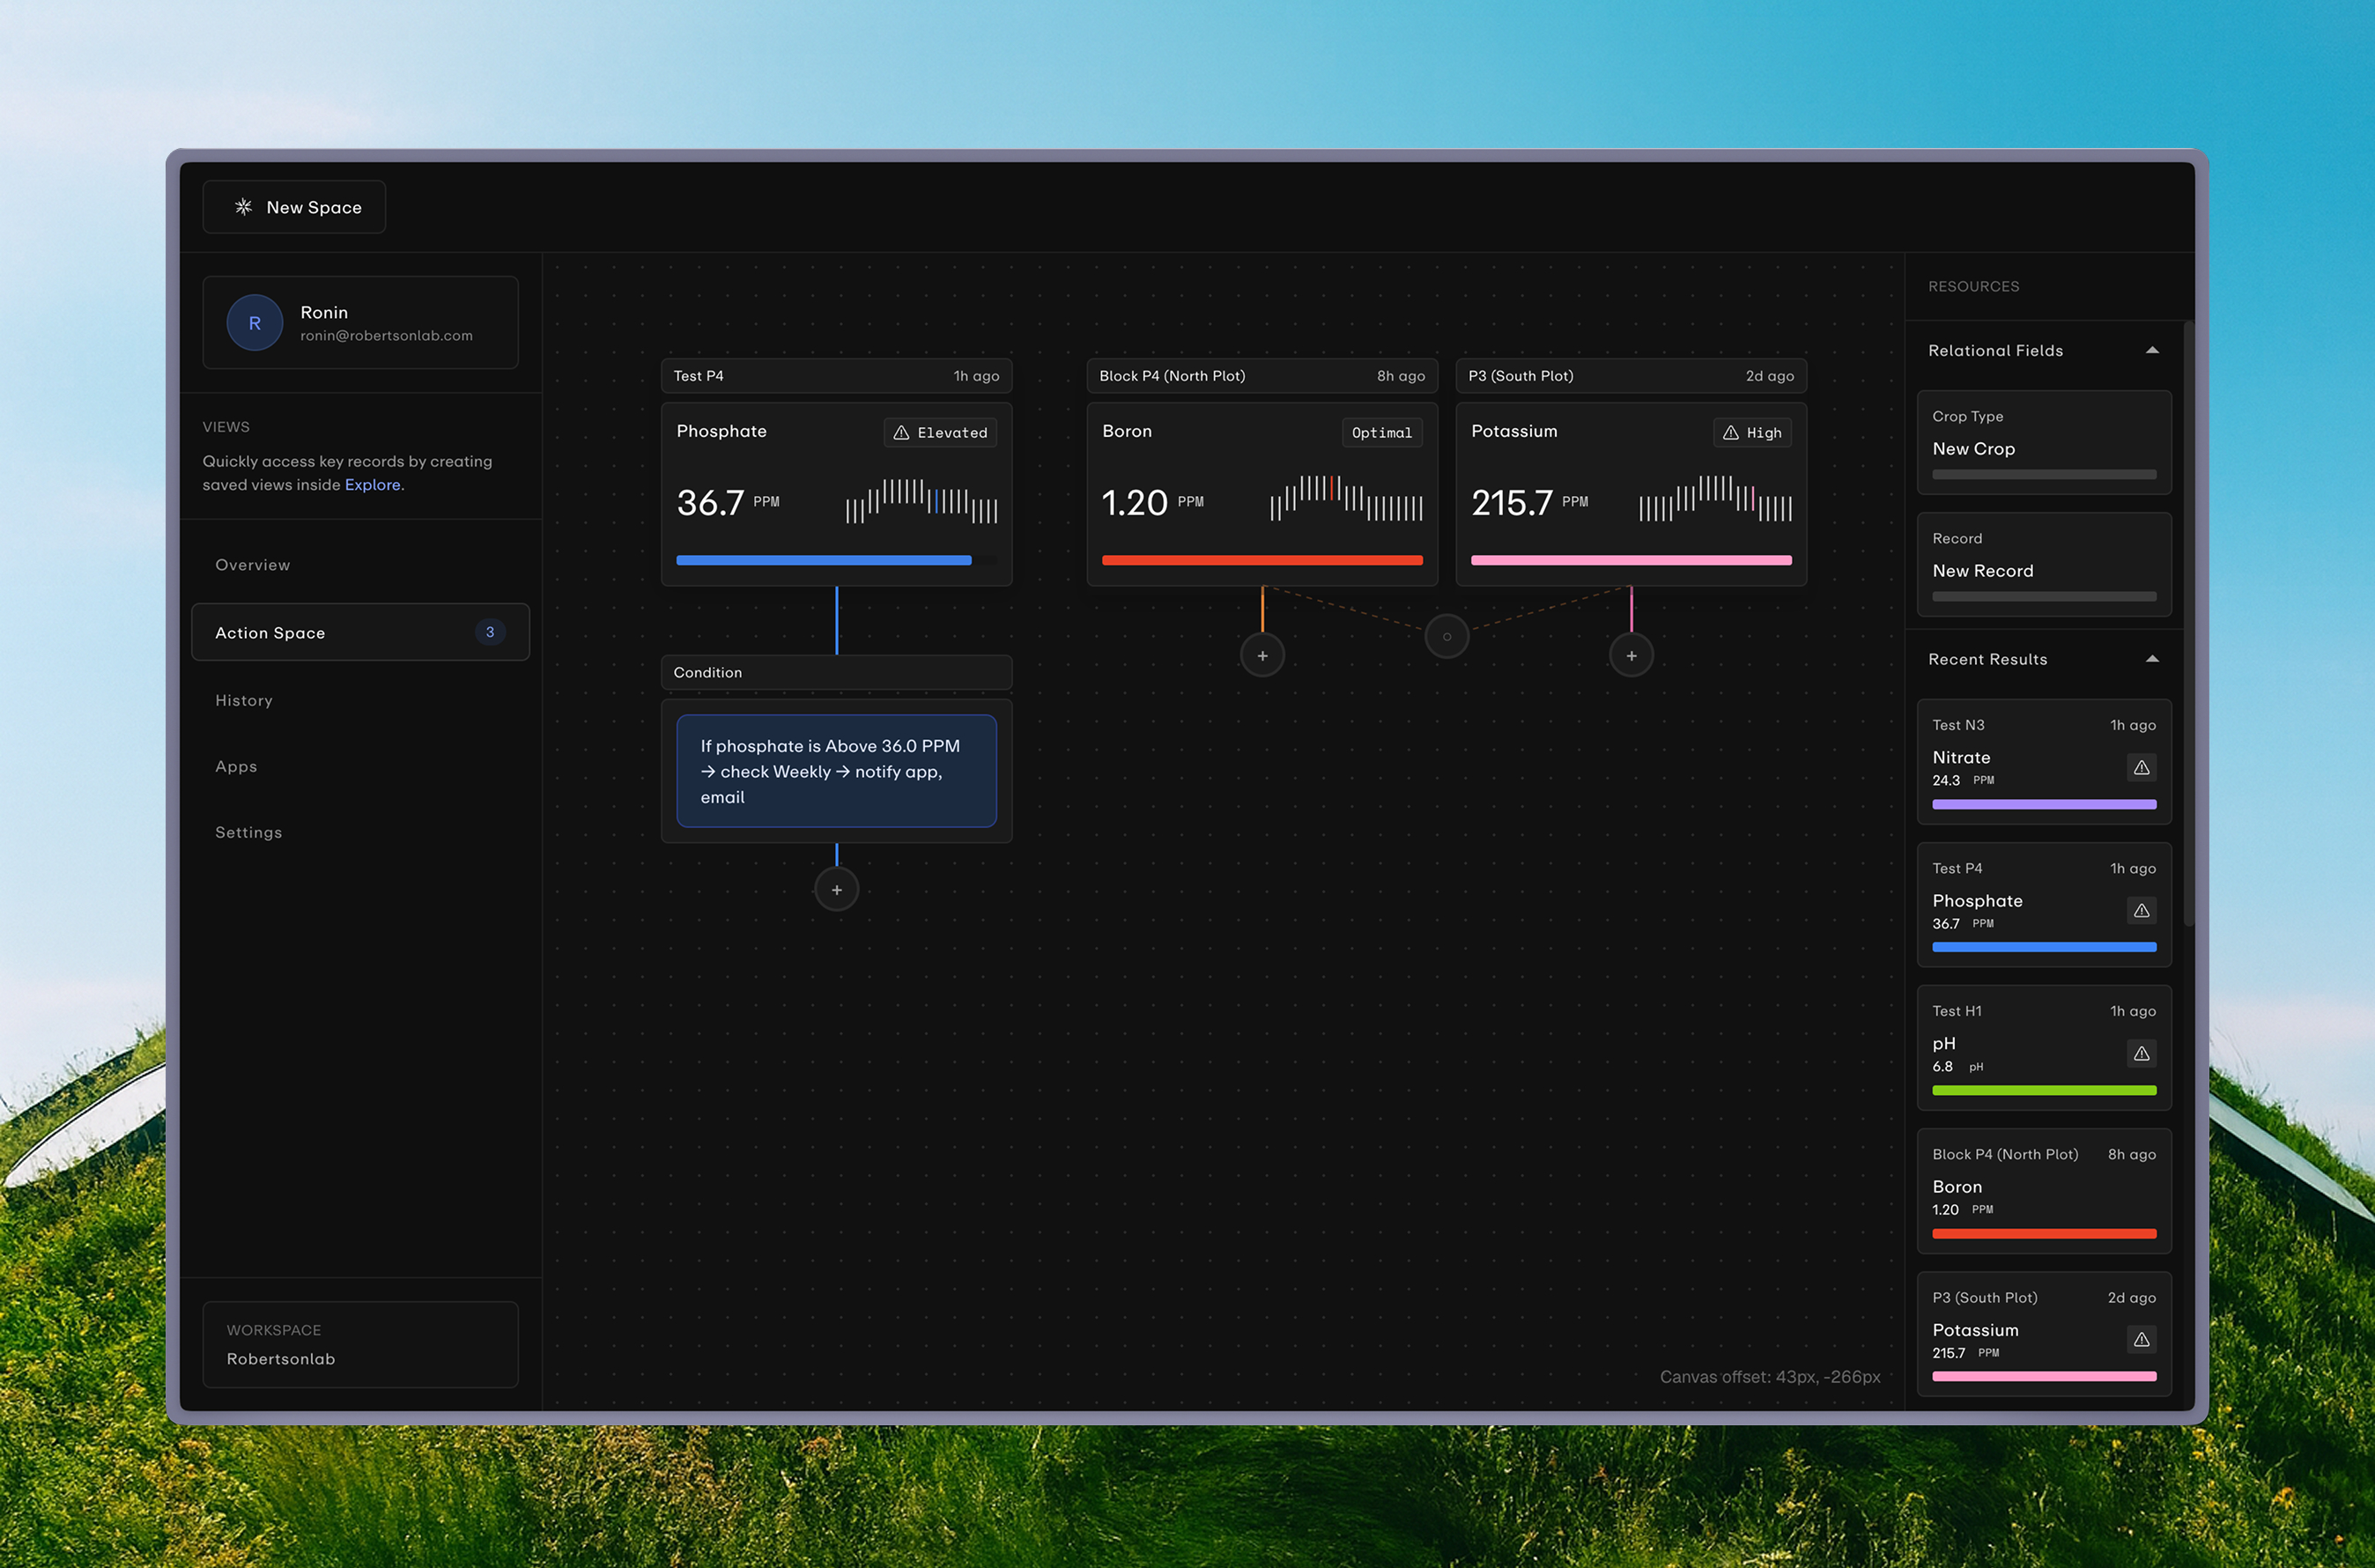The height and width of the screenshot is (1568, 2375).
Task: Create a New Space
Action: pos(294,207)
